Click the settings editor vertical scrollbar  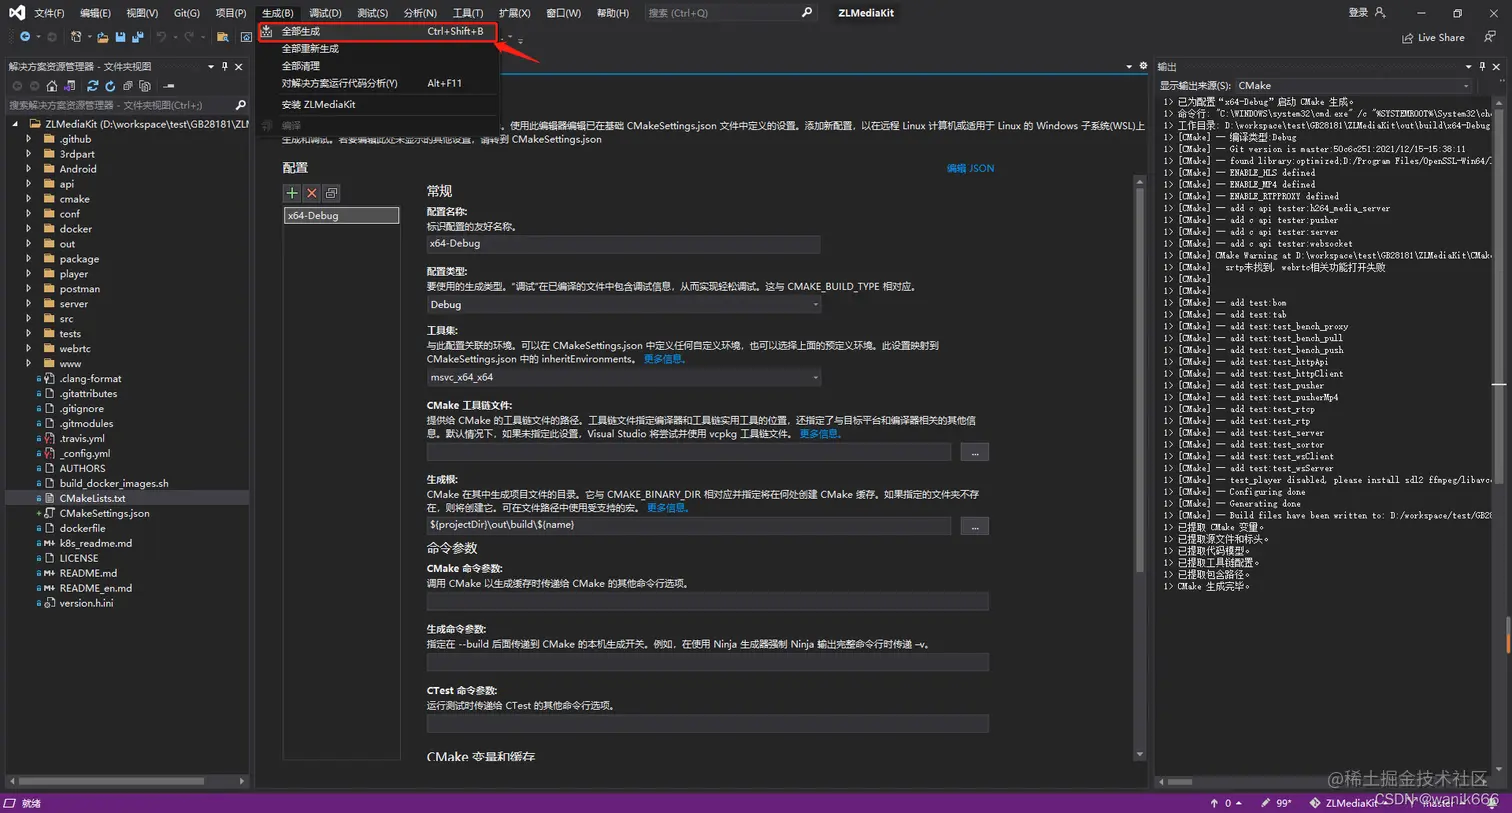tap(1139, 380)
